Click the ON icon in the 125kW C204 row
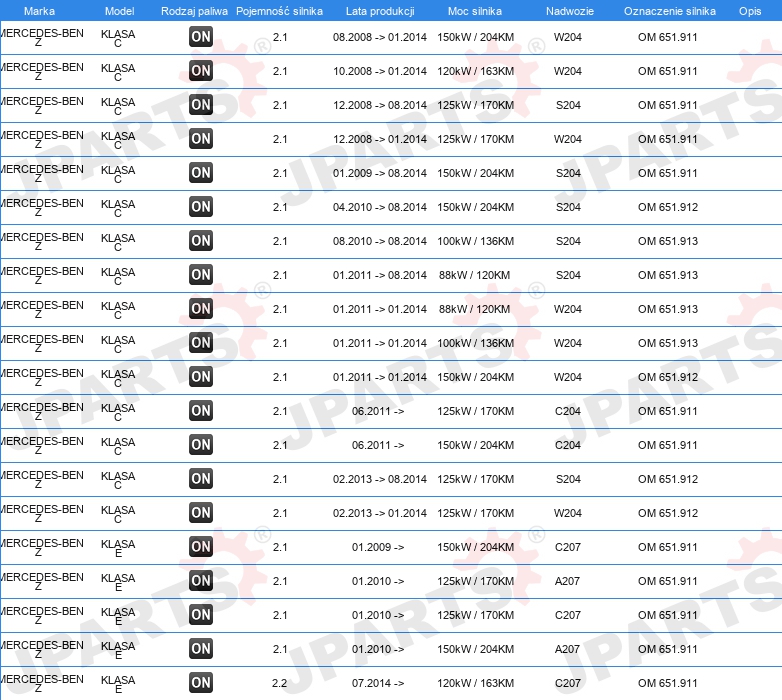782x700 pixels. click(201, 411)
